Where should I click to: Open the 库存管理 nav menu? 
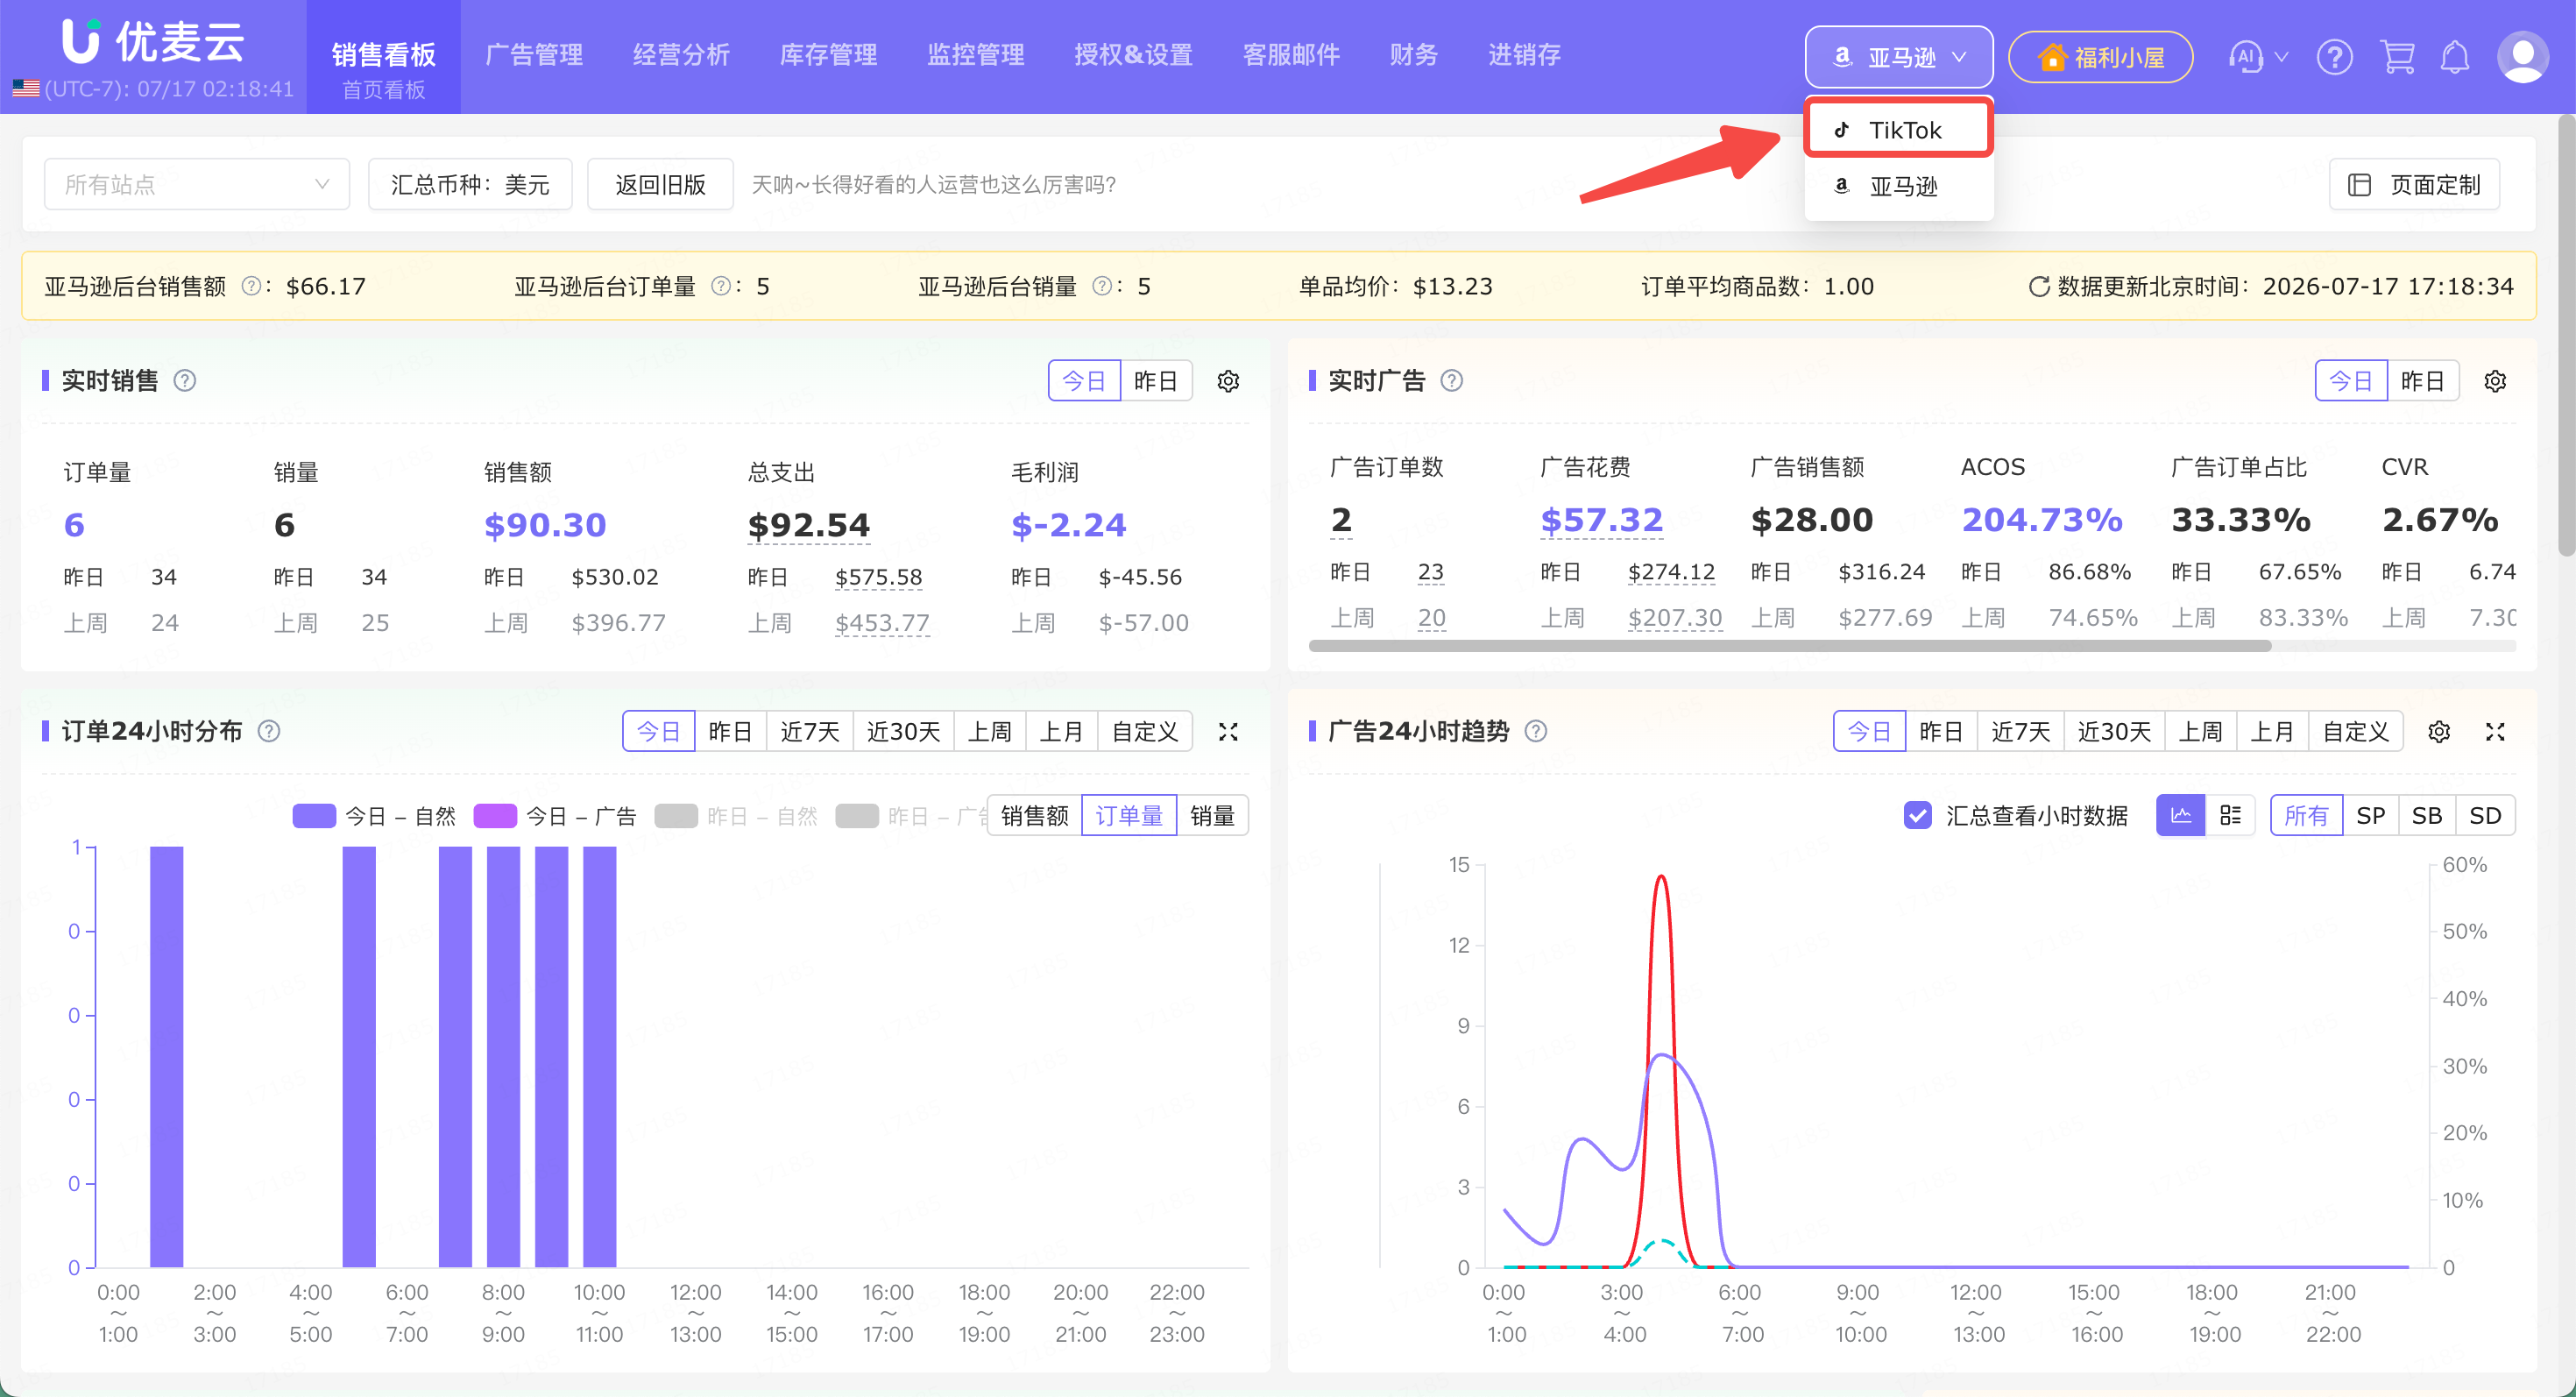tap(828, 55)
